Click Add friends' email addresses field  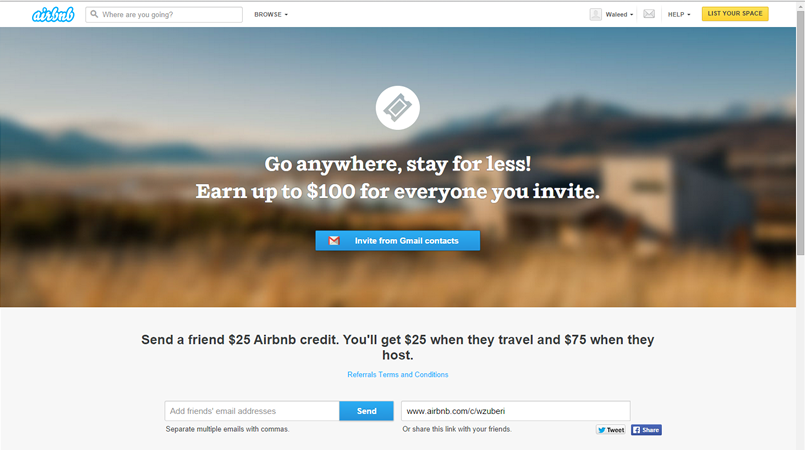click(x=252, y=411)
